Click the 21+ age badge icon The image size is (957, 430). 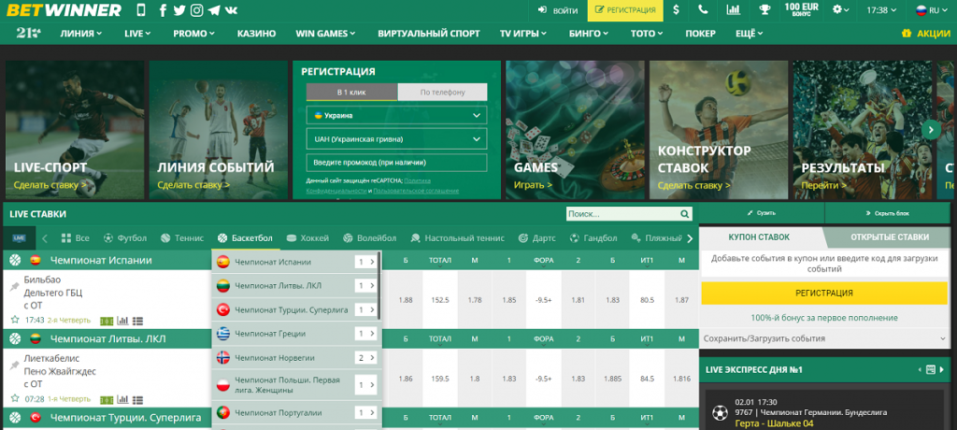coord(28,34)
